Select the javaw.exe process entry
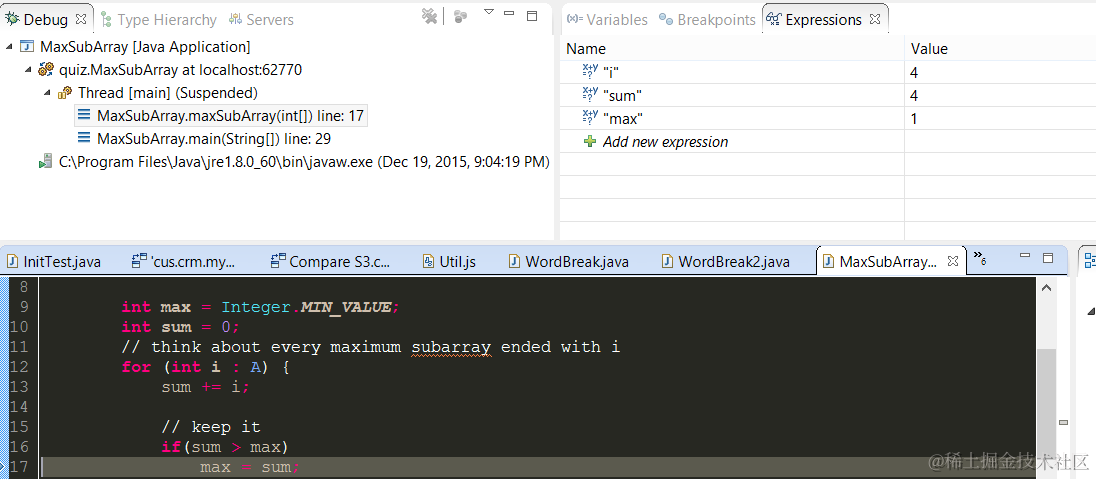The image size is (1096, 479). 303,162
